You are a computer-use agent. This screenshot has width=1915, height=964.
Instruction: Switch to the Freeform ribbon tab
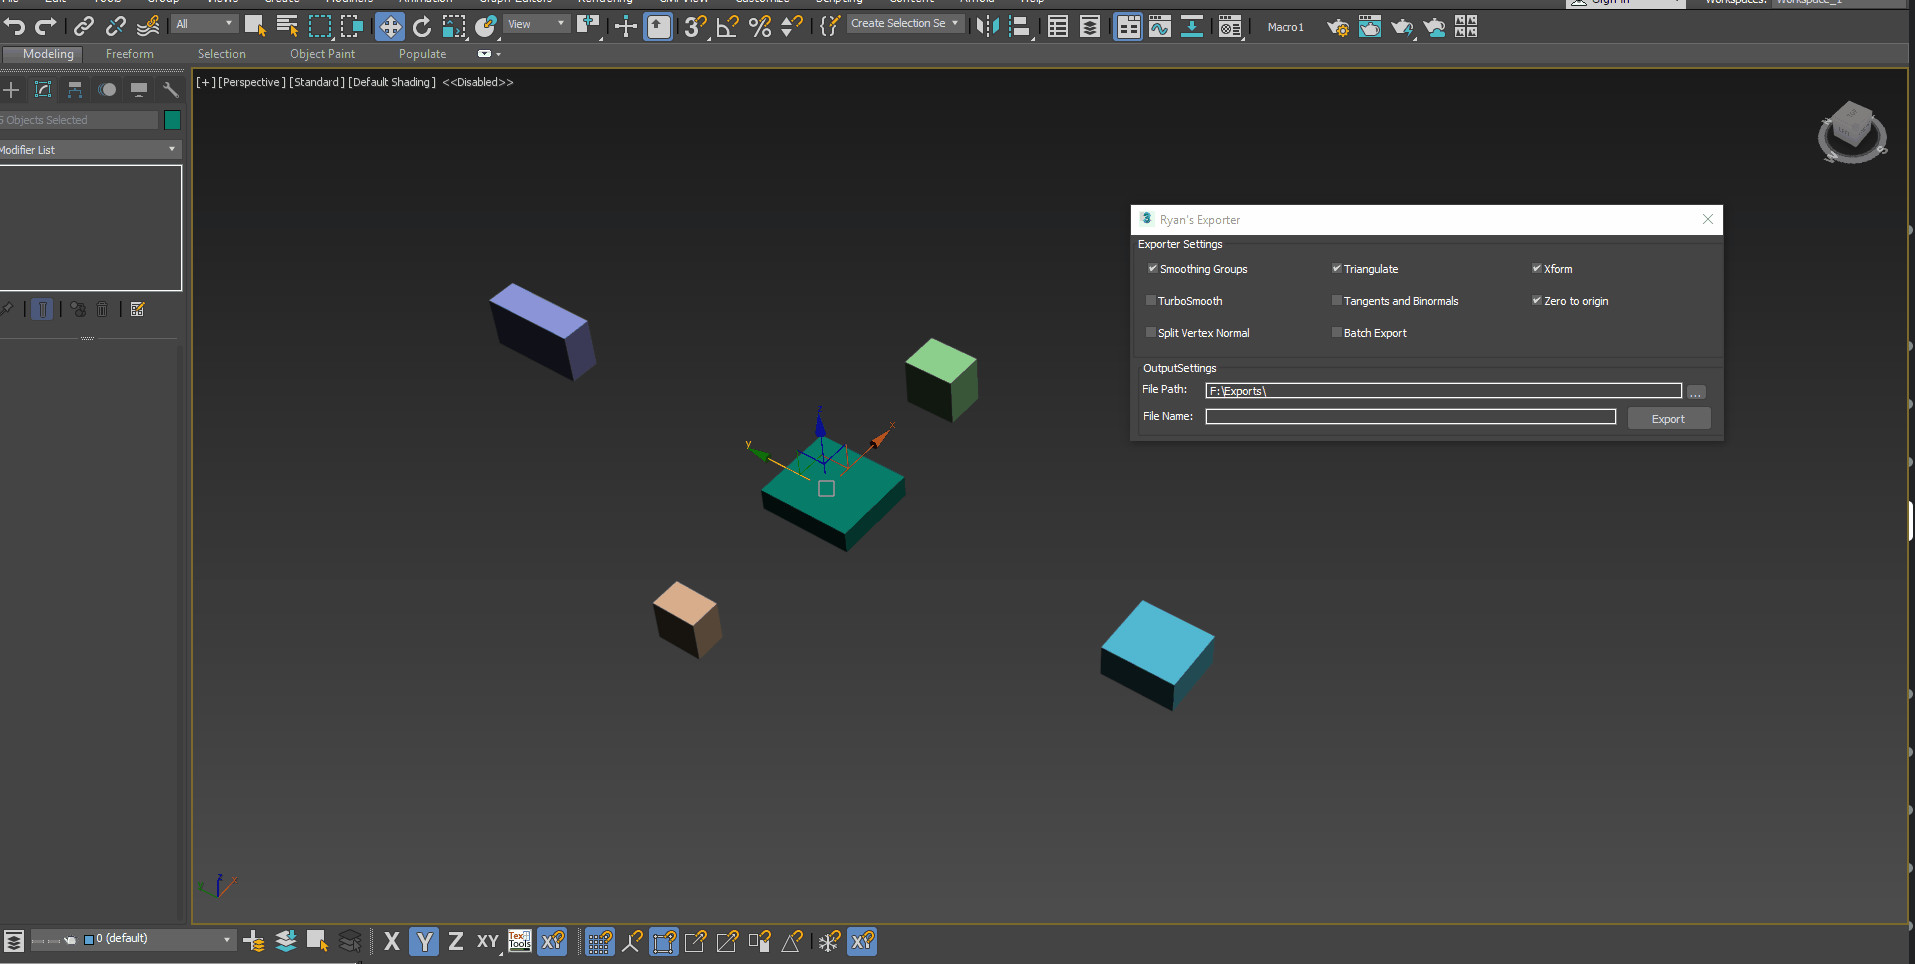(129, 54)
